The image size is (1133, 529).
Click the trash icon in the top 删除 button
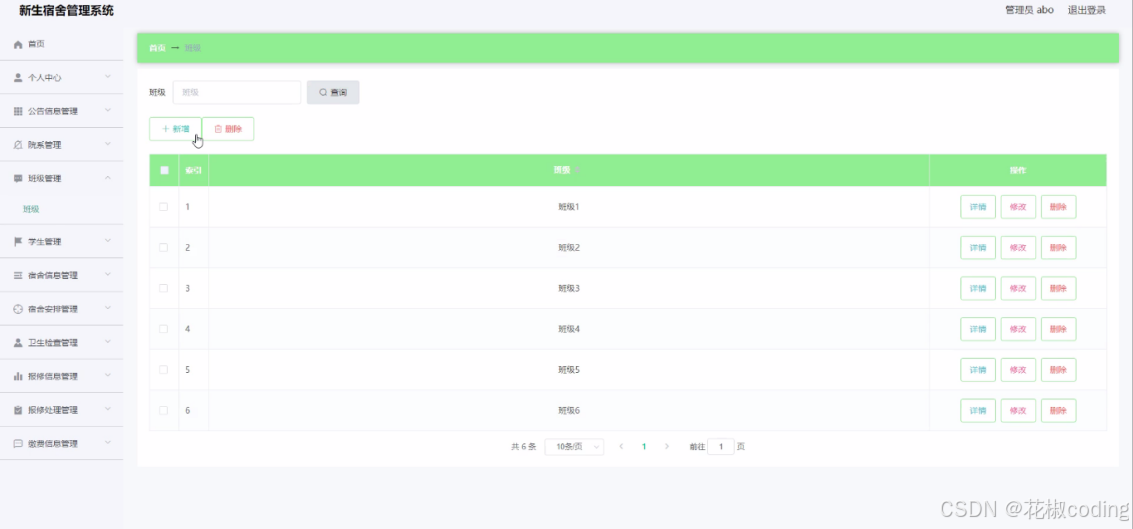pos(218,129)
